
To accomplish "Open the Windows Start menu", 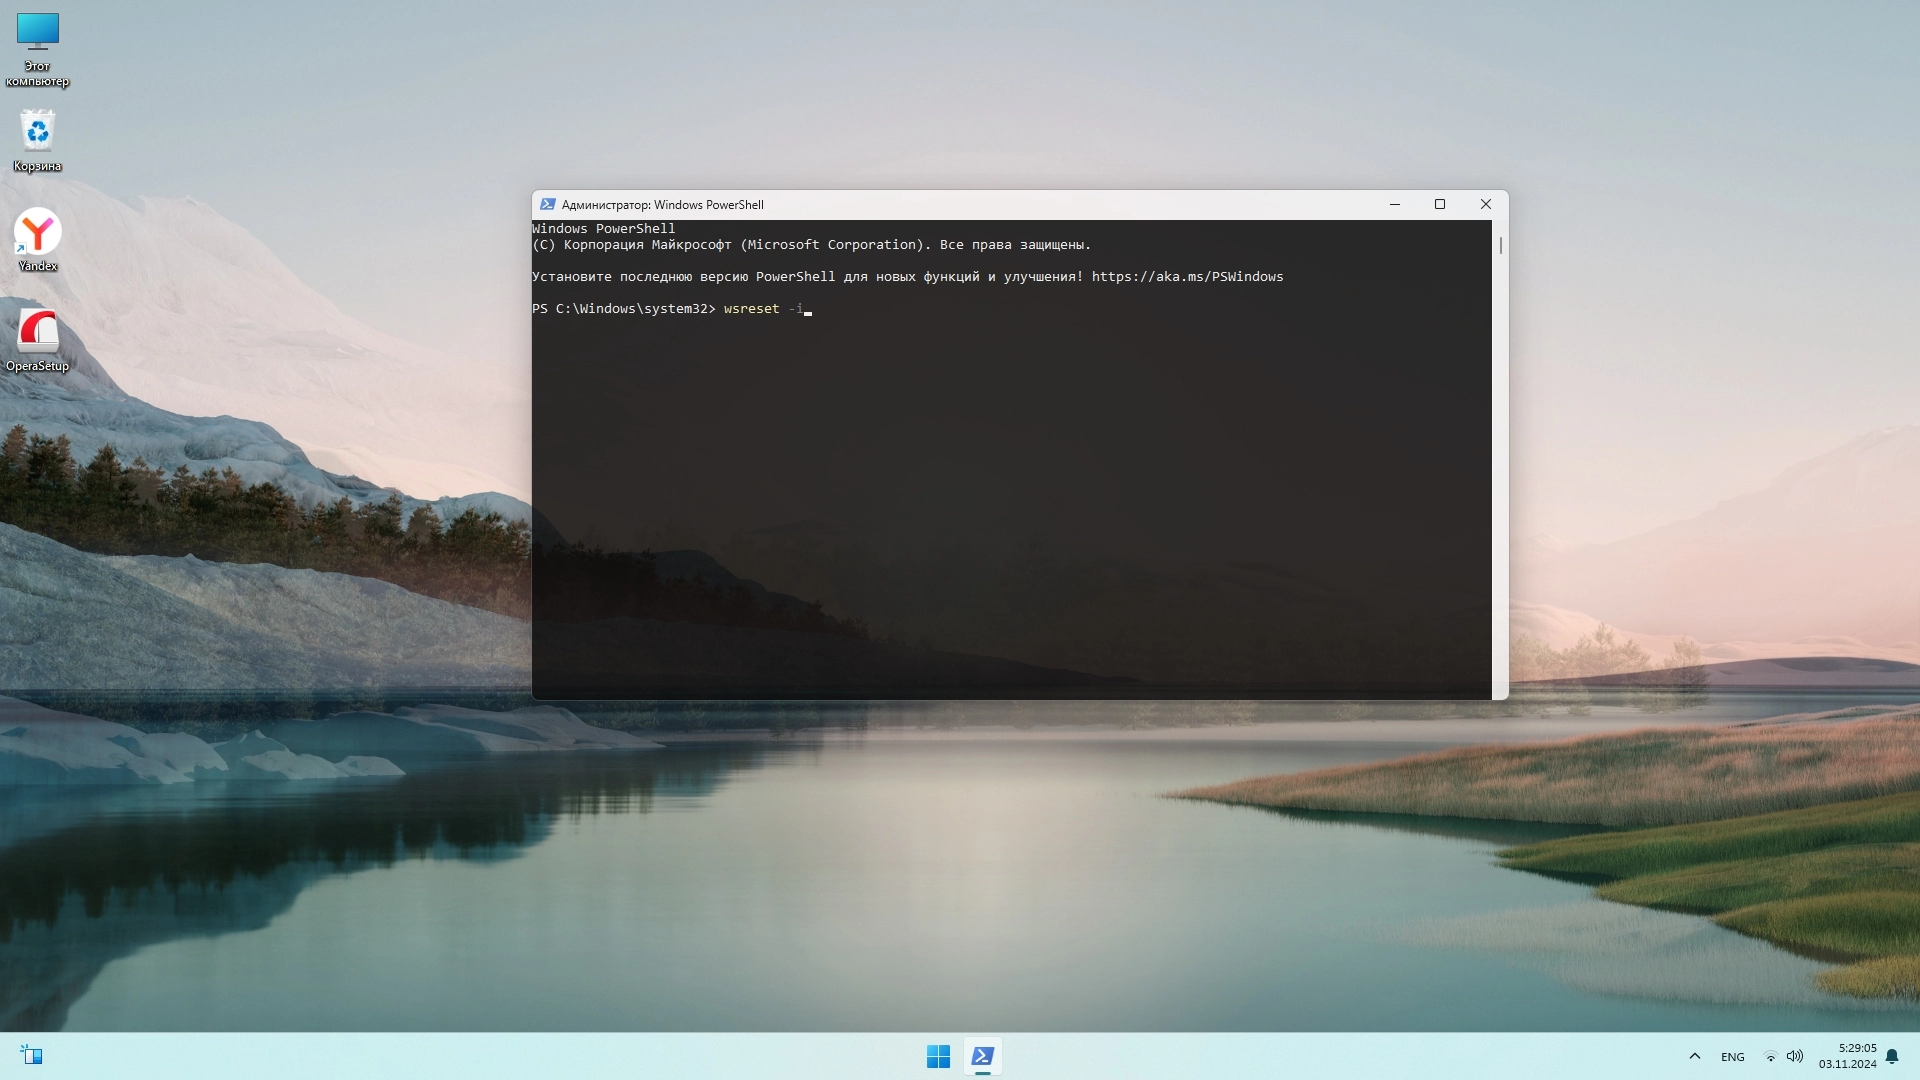I will pos(938,1056).
